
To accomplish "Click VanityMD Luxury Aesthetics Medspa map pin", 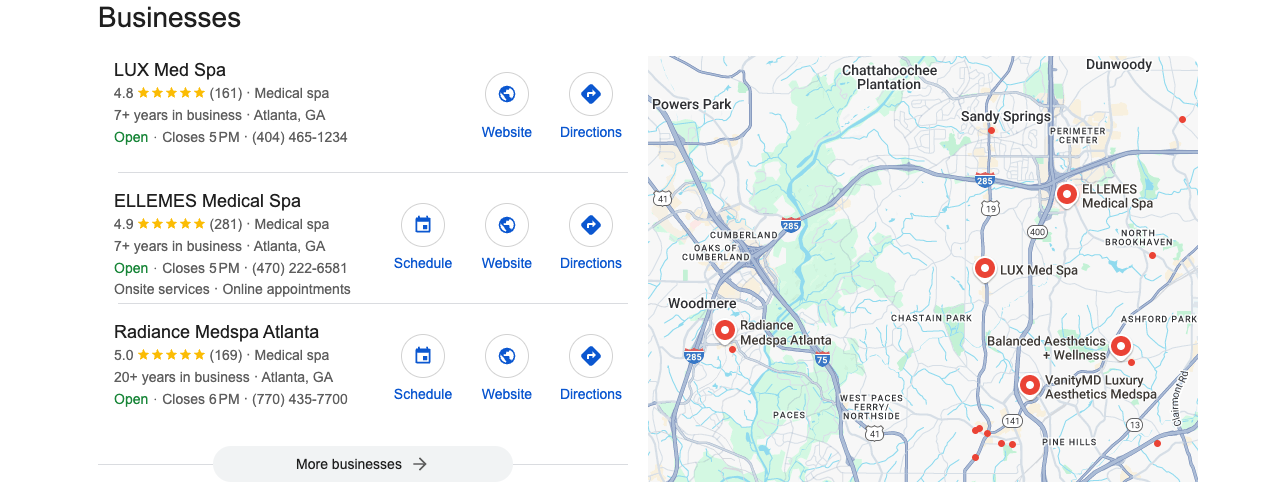I will [x=1030, y=385].
